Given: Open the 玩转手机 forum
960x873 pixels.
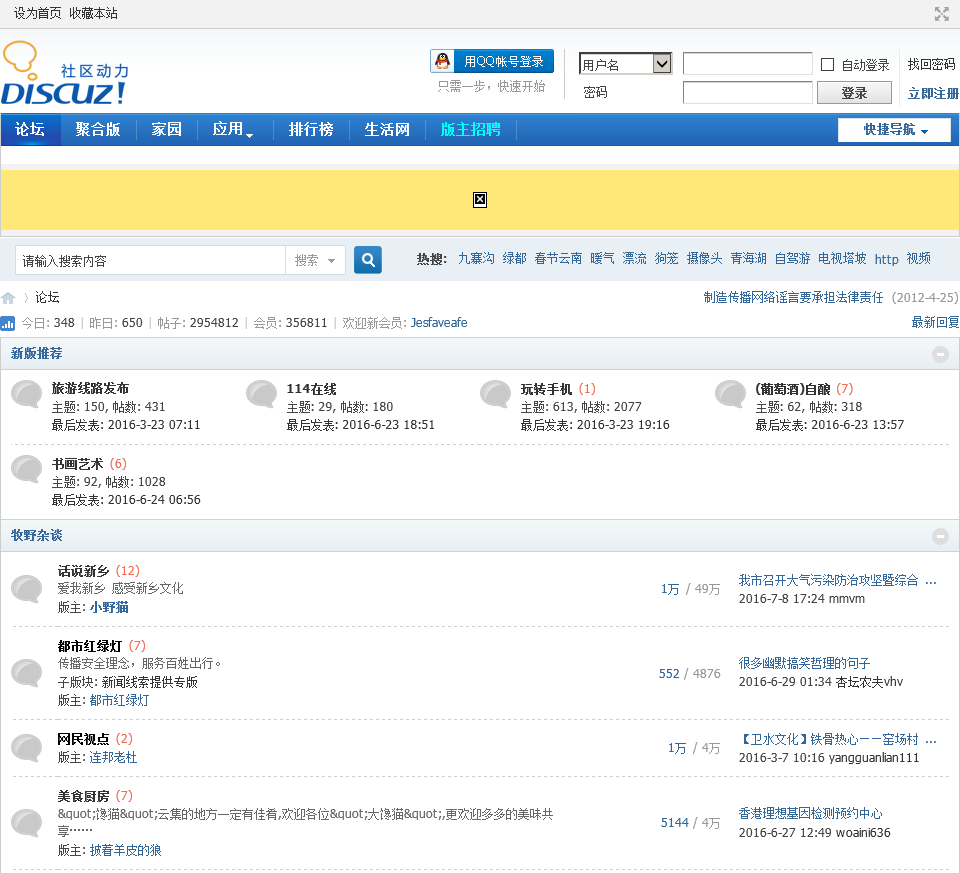Looking at the screenshot, I should tap(546, 389).
